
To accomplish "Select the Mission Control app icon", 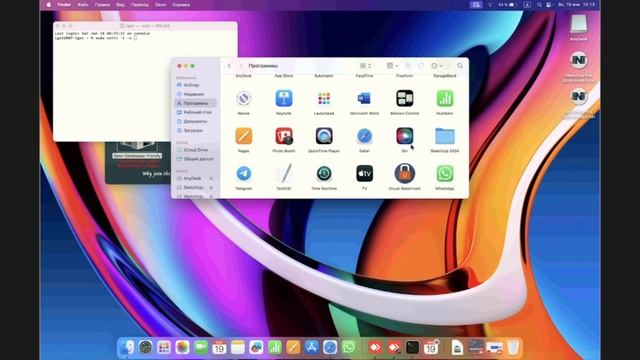I will pyautogui.click(x=404, y=99).
